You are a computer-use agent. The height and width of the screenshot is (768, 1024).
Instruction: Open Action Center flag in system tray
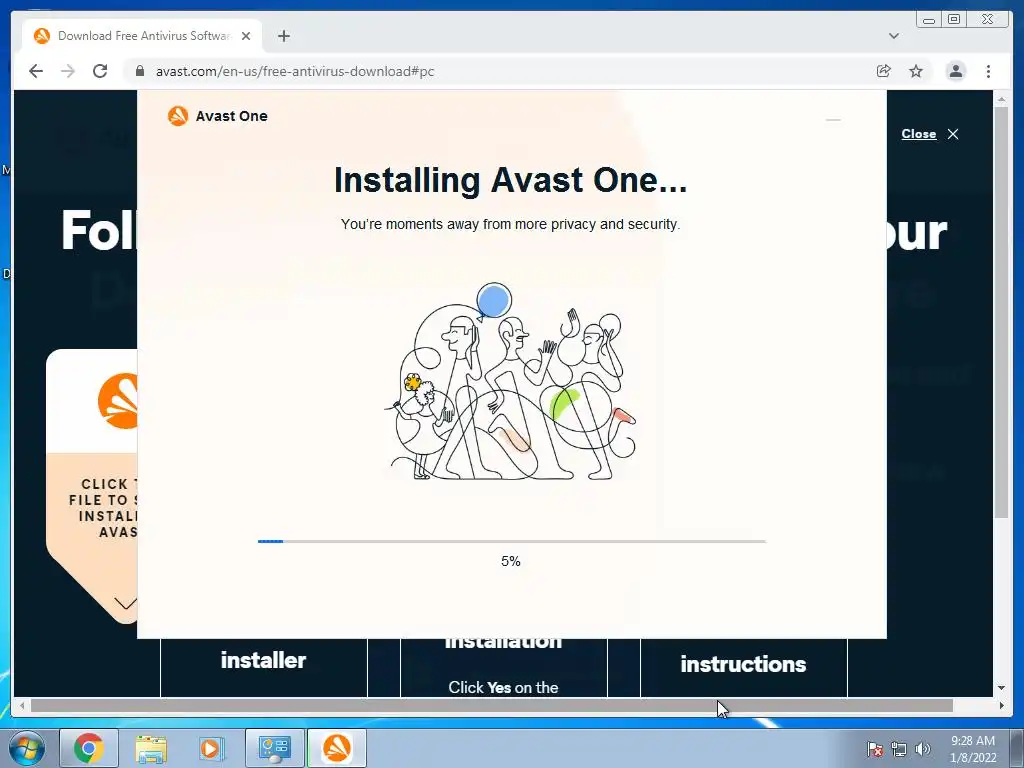point(875,749)
